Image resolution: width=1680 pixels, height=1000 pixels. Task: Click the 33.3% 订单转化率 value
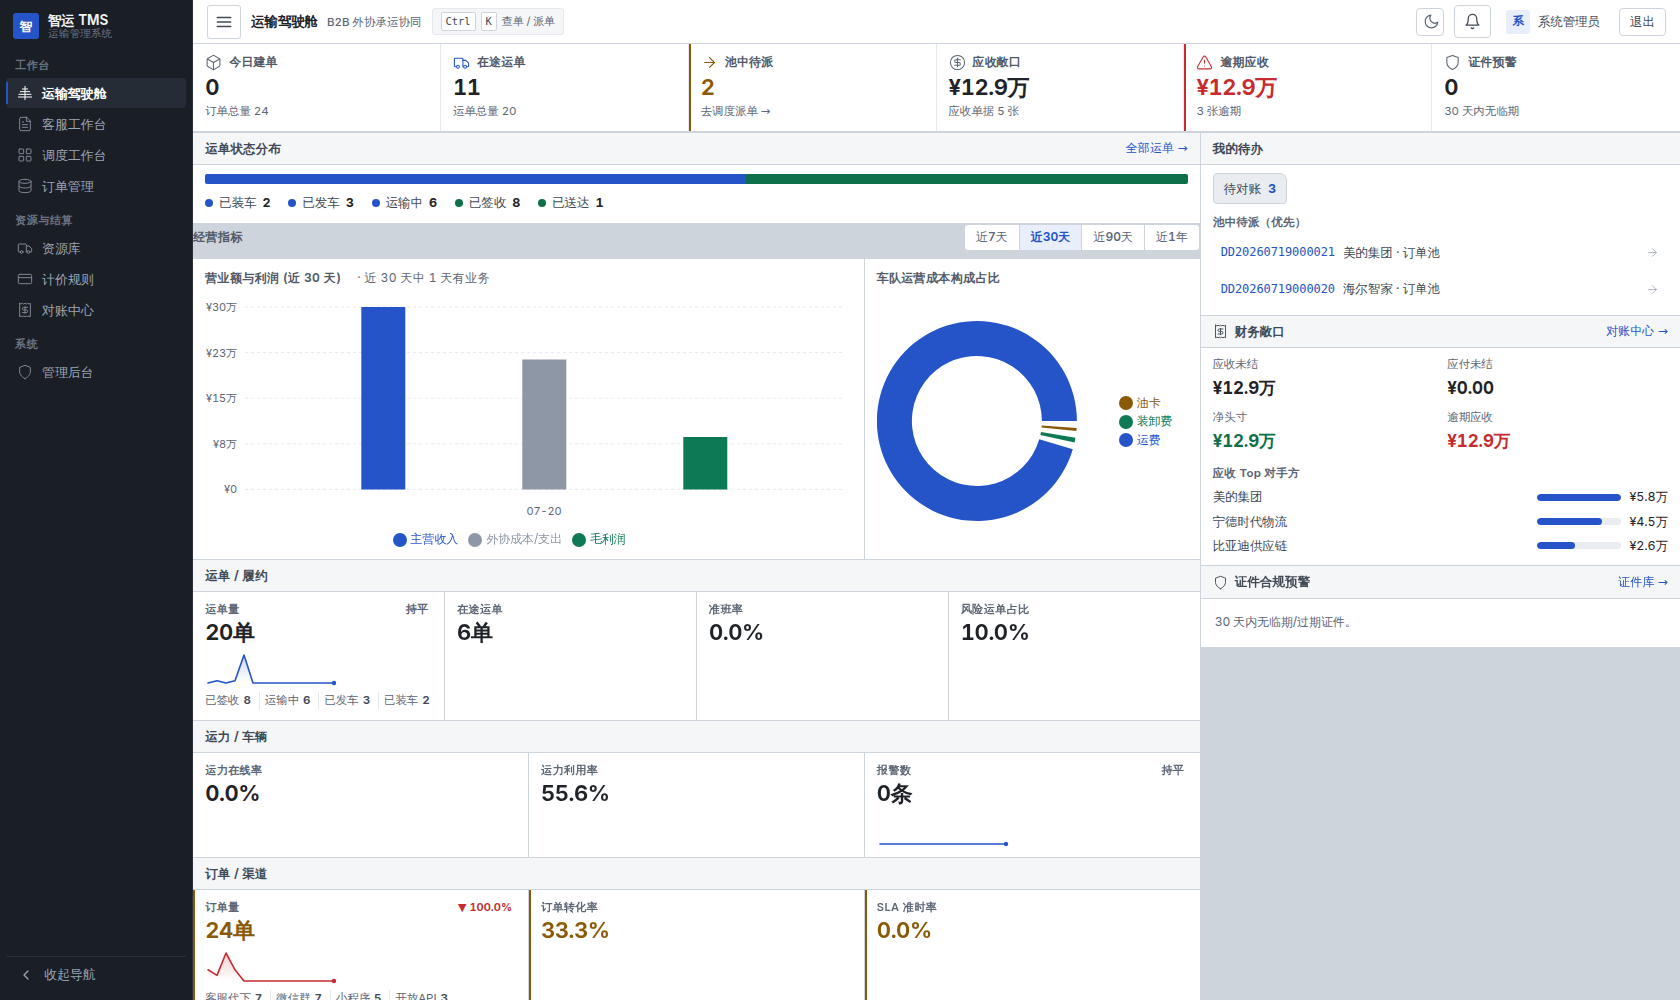tap(575, 930)
